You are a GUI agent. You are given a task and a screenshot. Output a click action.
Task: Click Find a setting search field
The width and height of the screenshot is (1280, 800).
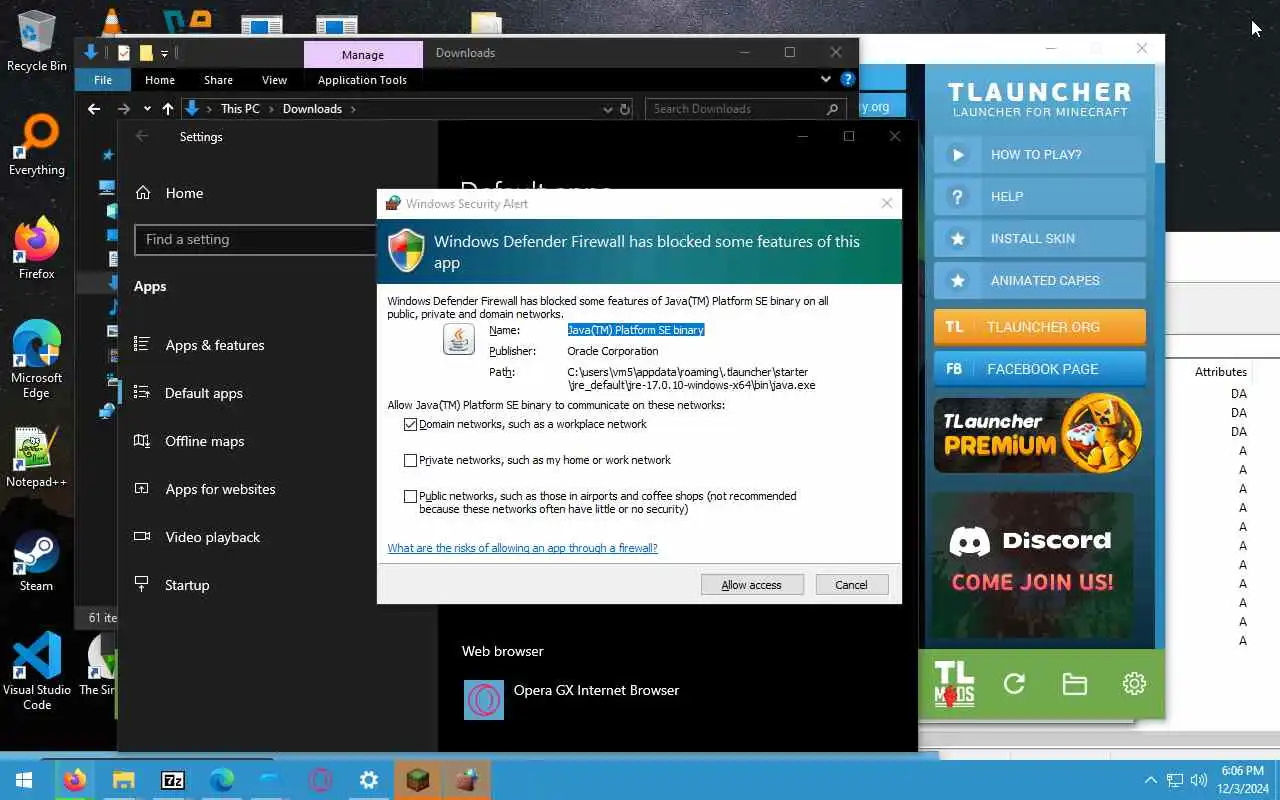point(256,240)
